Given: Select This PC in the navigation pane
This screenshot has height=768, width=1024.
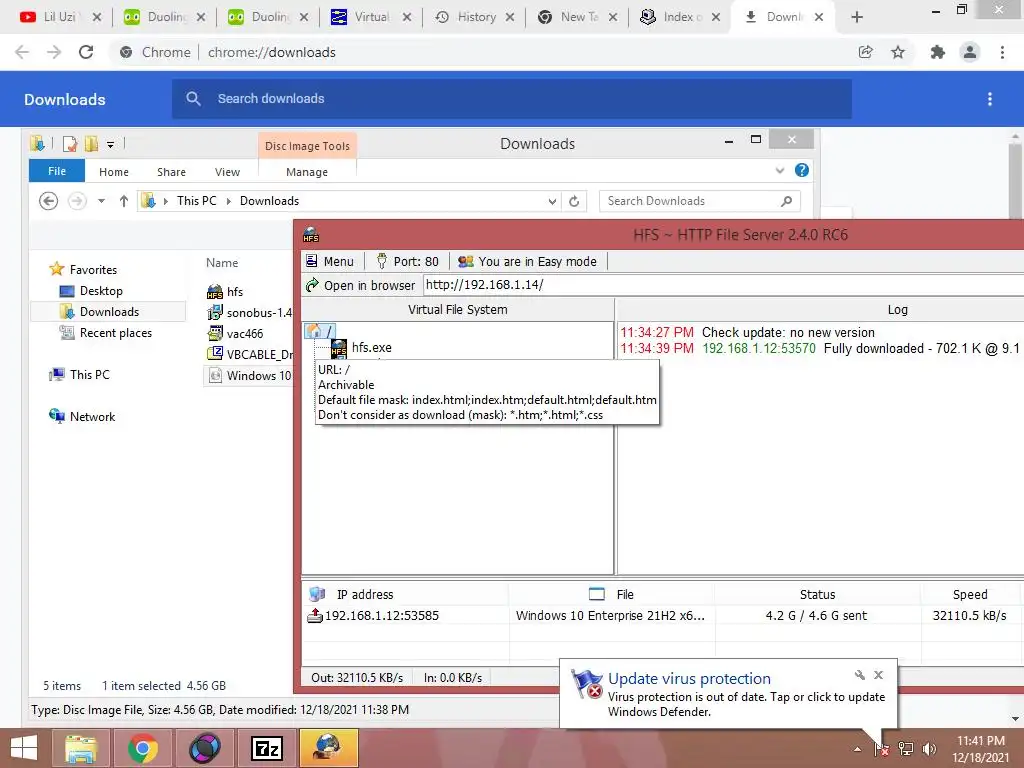Looking at the screenshot, I should coord(80,374).
